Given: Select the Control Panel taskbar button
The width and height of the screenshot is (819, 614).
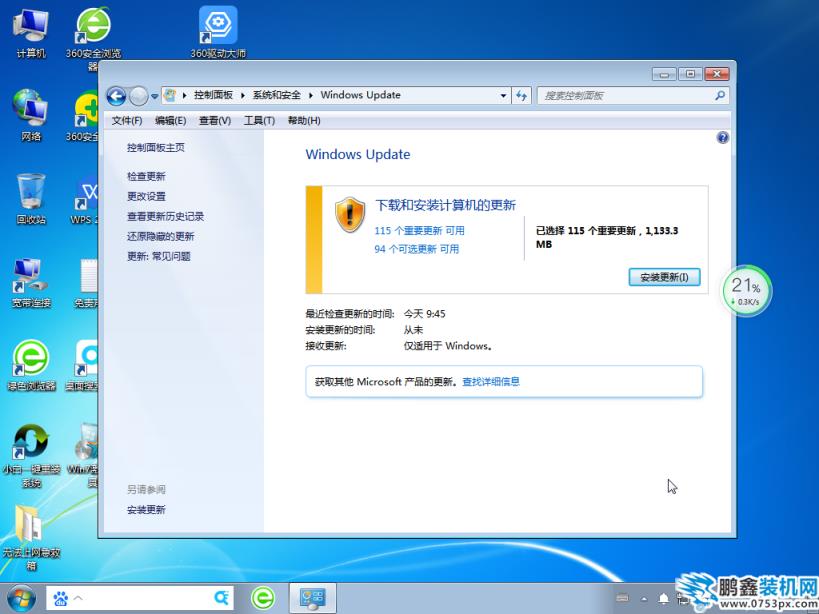Looking at the screenshot, I should point(312,598).
